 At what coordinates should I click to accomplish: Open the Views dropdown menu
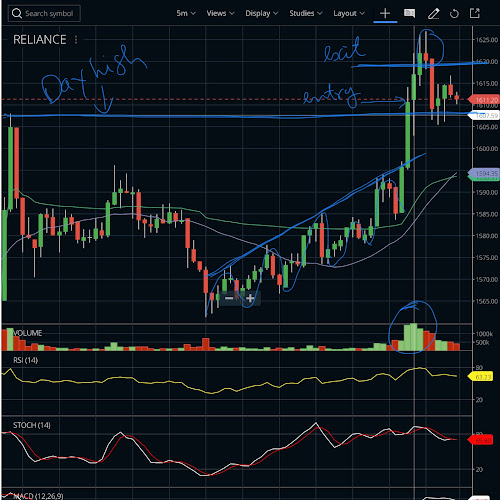pyautogui.click(x=220, y=13)
